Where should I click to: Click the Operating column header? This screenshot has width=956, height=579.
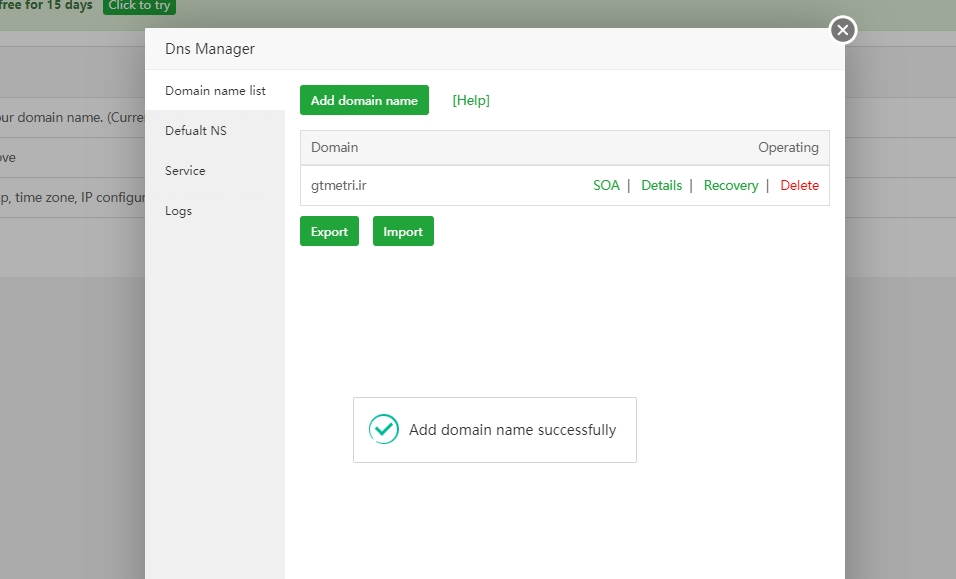[x=788, y=147]
